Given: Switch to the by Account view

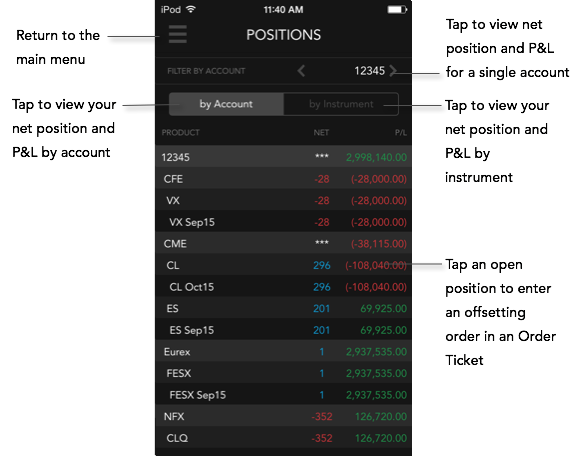Looking at the screenshot, I should pyautogui.click(x=226, y=104).
